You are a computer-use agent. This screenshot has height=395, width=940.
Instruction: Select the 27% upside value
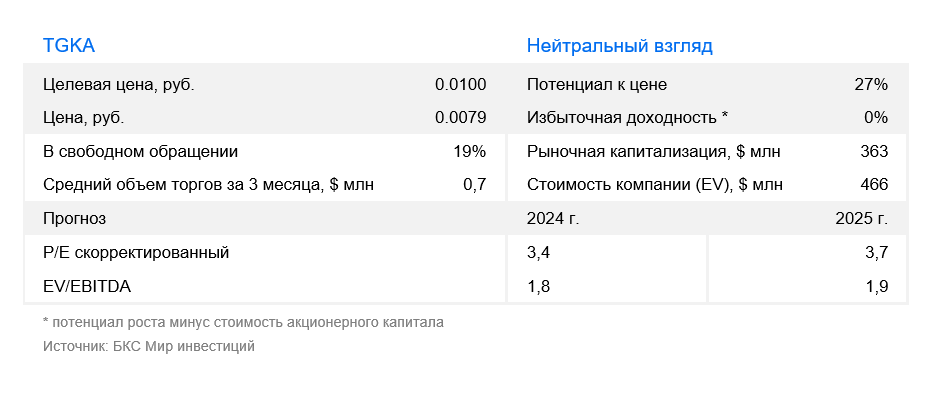click(871, 85)
